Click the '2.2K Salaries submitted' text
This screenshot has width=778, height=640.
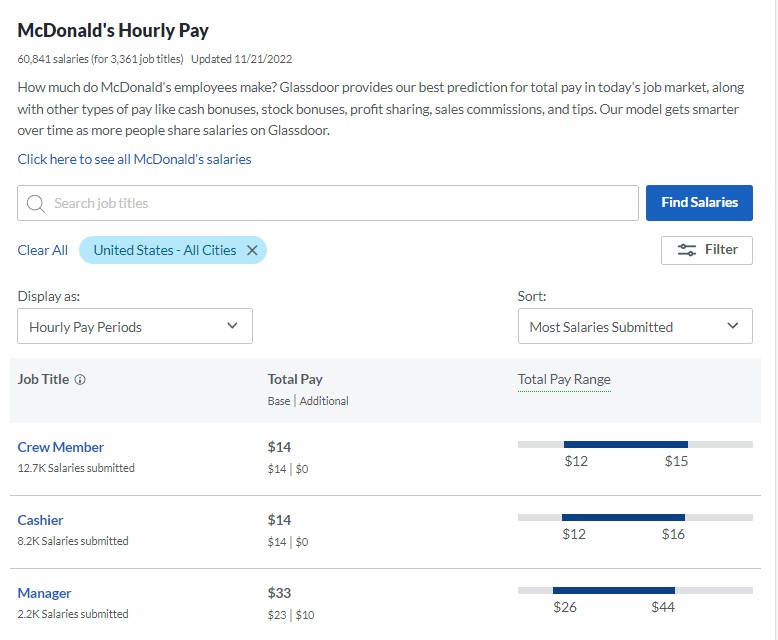(x=73, y=614)
